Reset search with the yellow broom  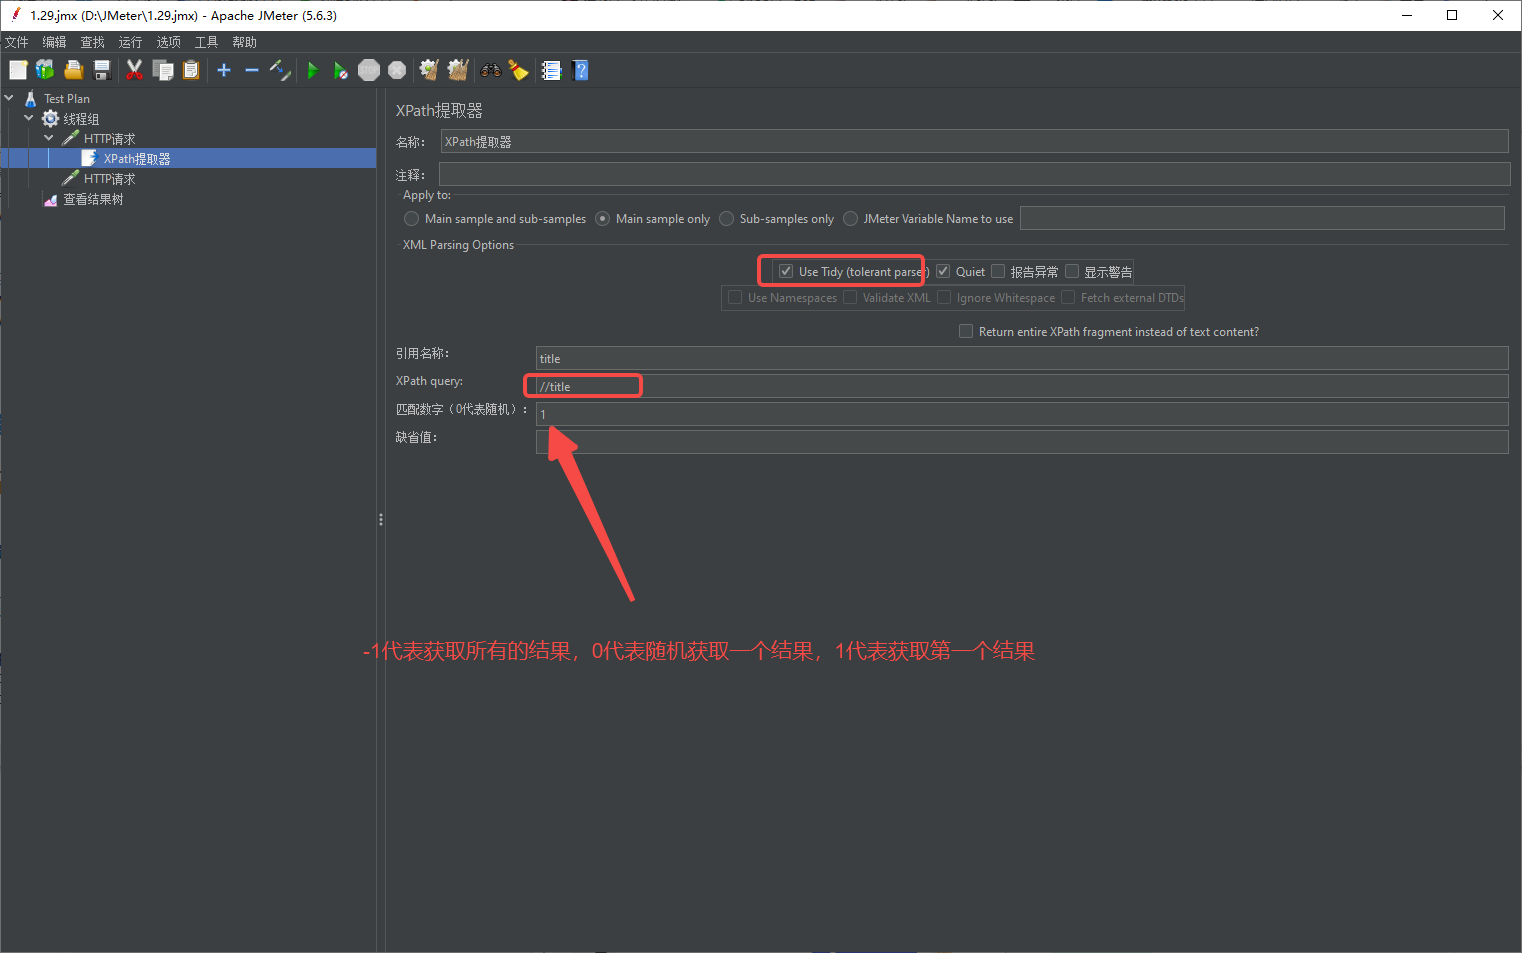(x=518, y=70)
